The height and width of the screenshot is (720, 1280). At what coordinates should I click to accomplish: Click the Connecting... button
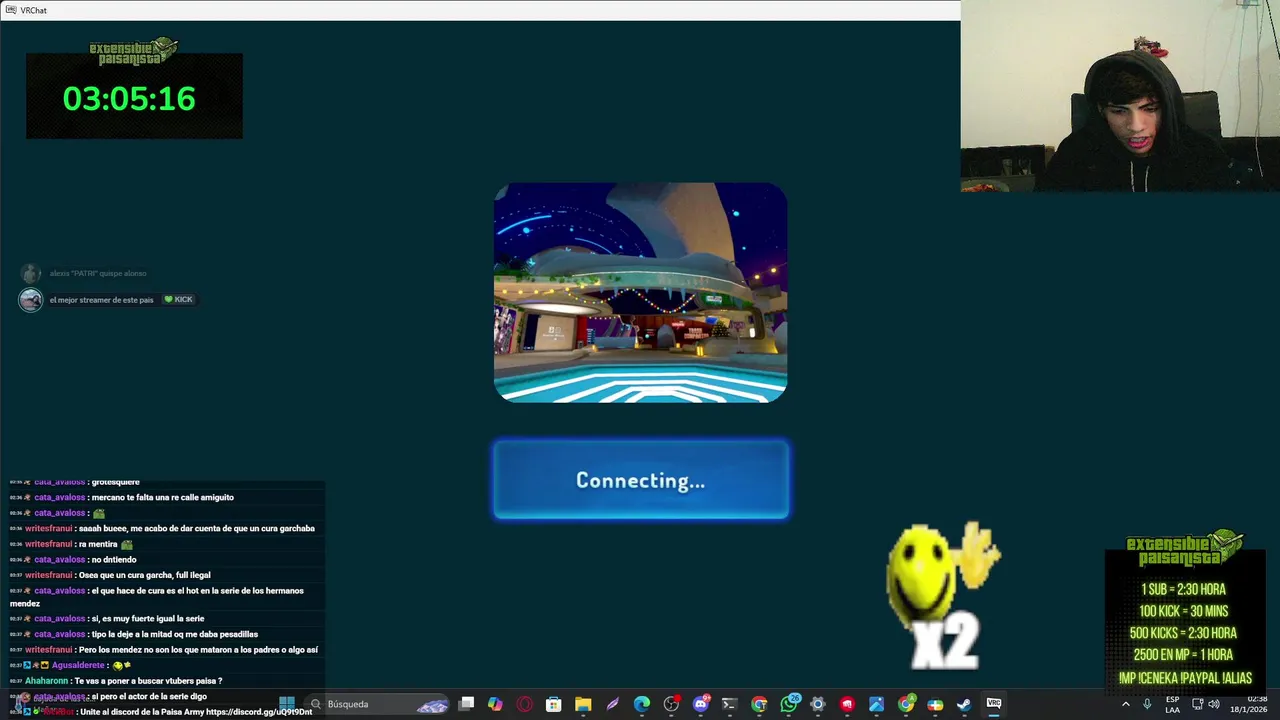point(640,480)
